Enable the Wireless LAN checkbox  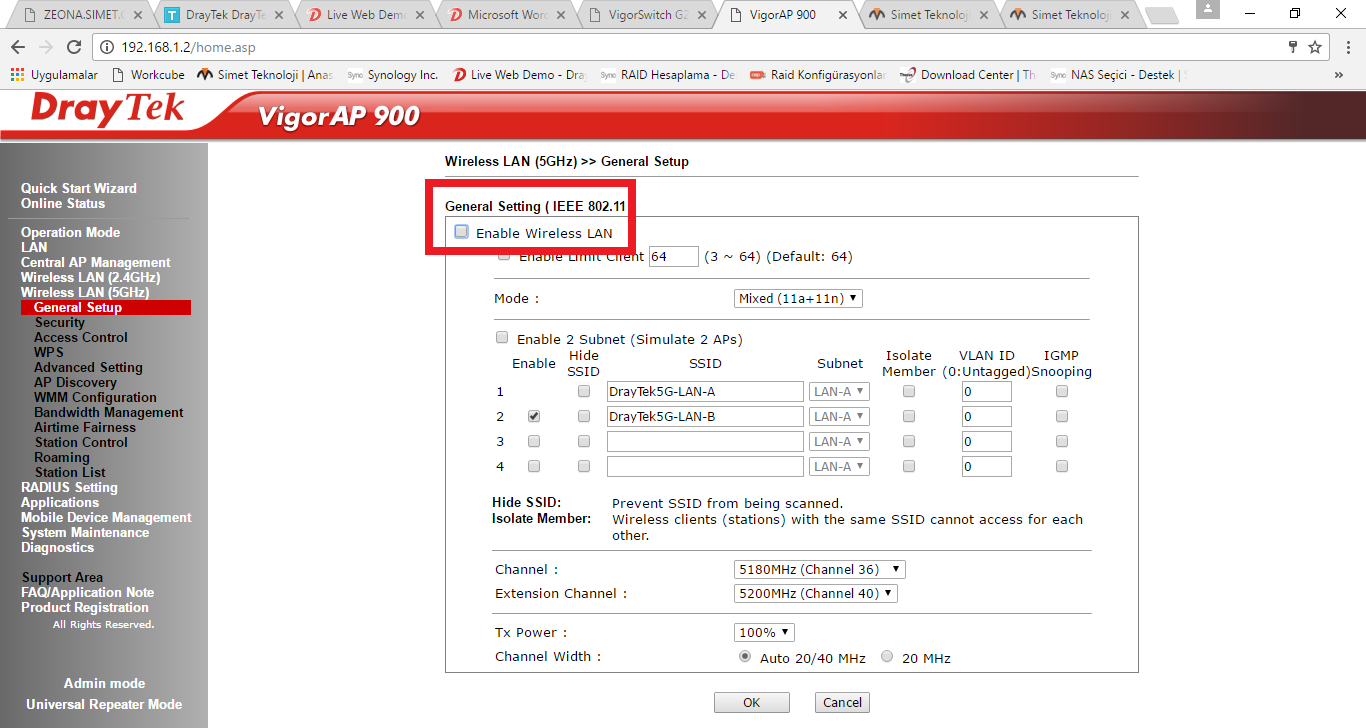pyautogui.click(x=461, y=232)
